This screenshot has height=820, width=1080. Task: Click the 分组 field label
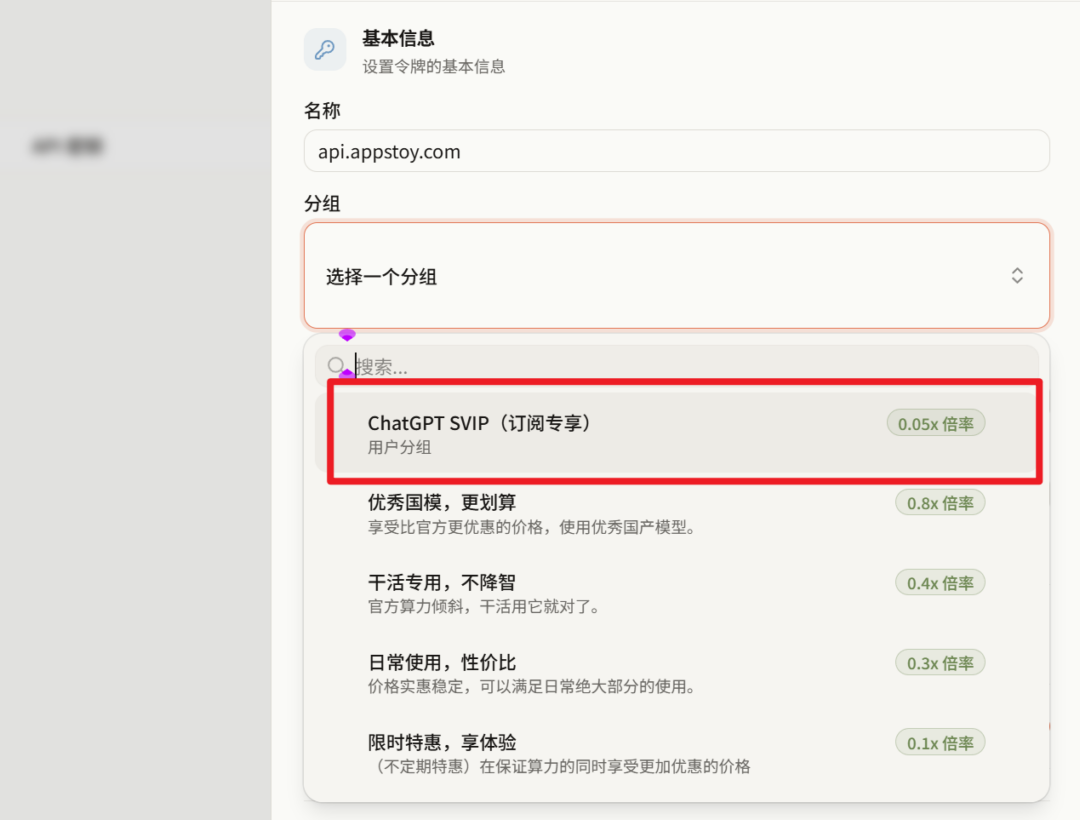[x=322, y=204]
